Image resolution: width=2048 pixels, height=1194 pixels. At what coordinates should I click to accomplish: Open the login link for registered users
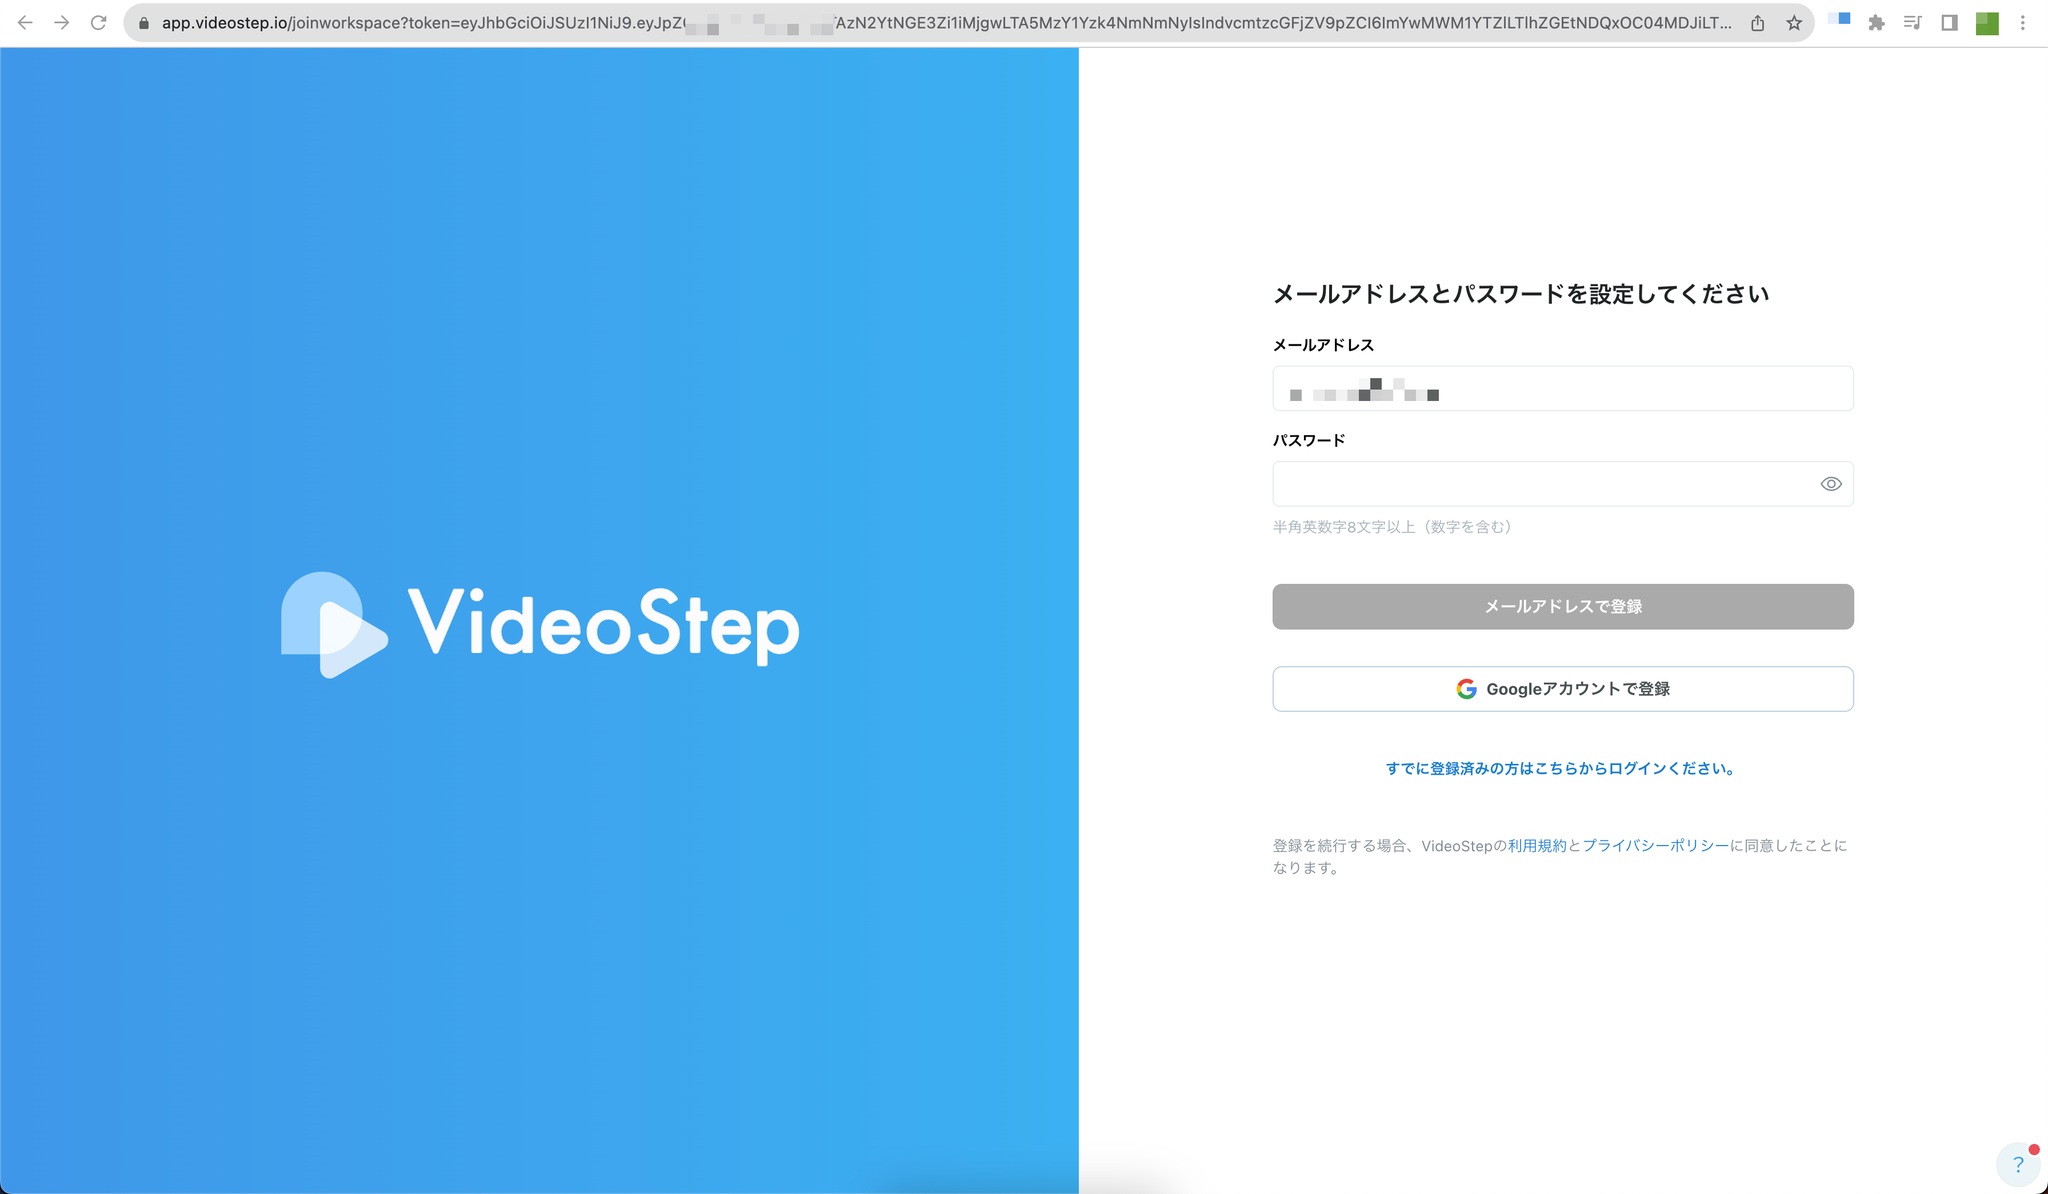point(1562,769)
